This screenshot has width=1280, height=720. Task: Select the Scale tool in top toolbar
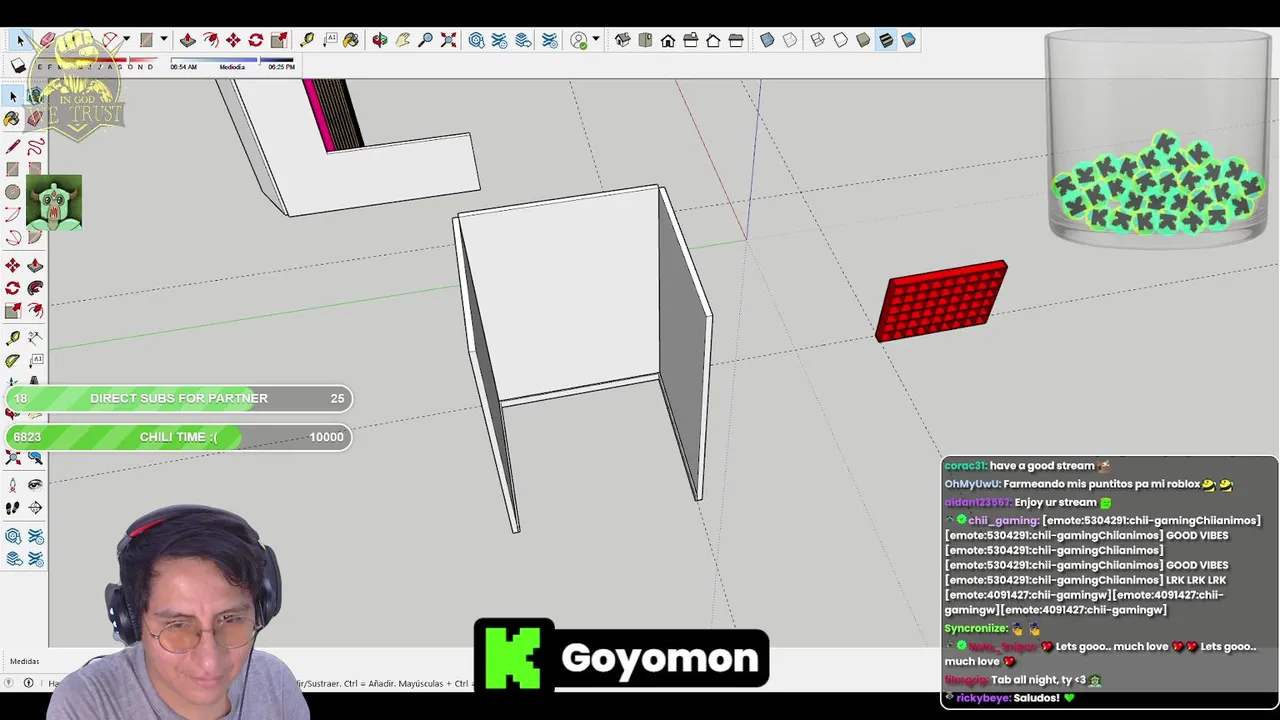pos(279,40)
